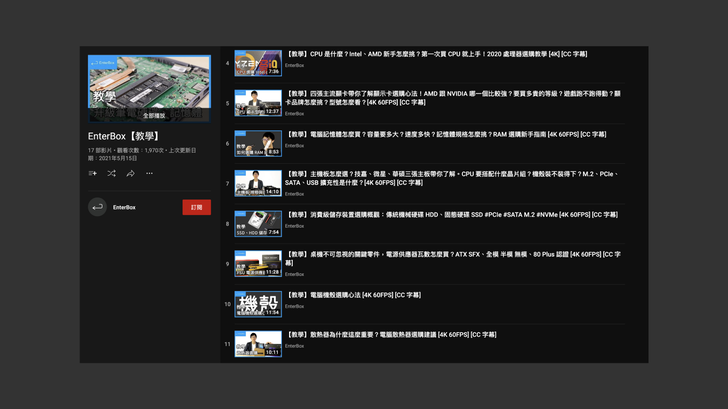This screenshot has width=728, height=409.
Task: Open the 14:10 motherboard video thumbnail
Action: click(x=258, y=183)
